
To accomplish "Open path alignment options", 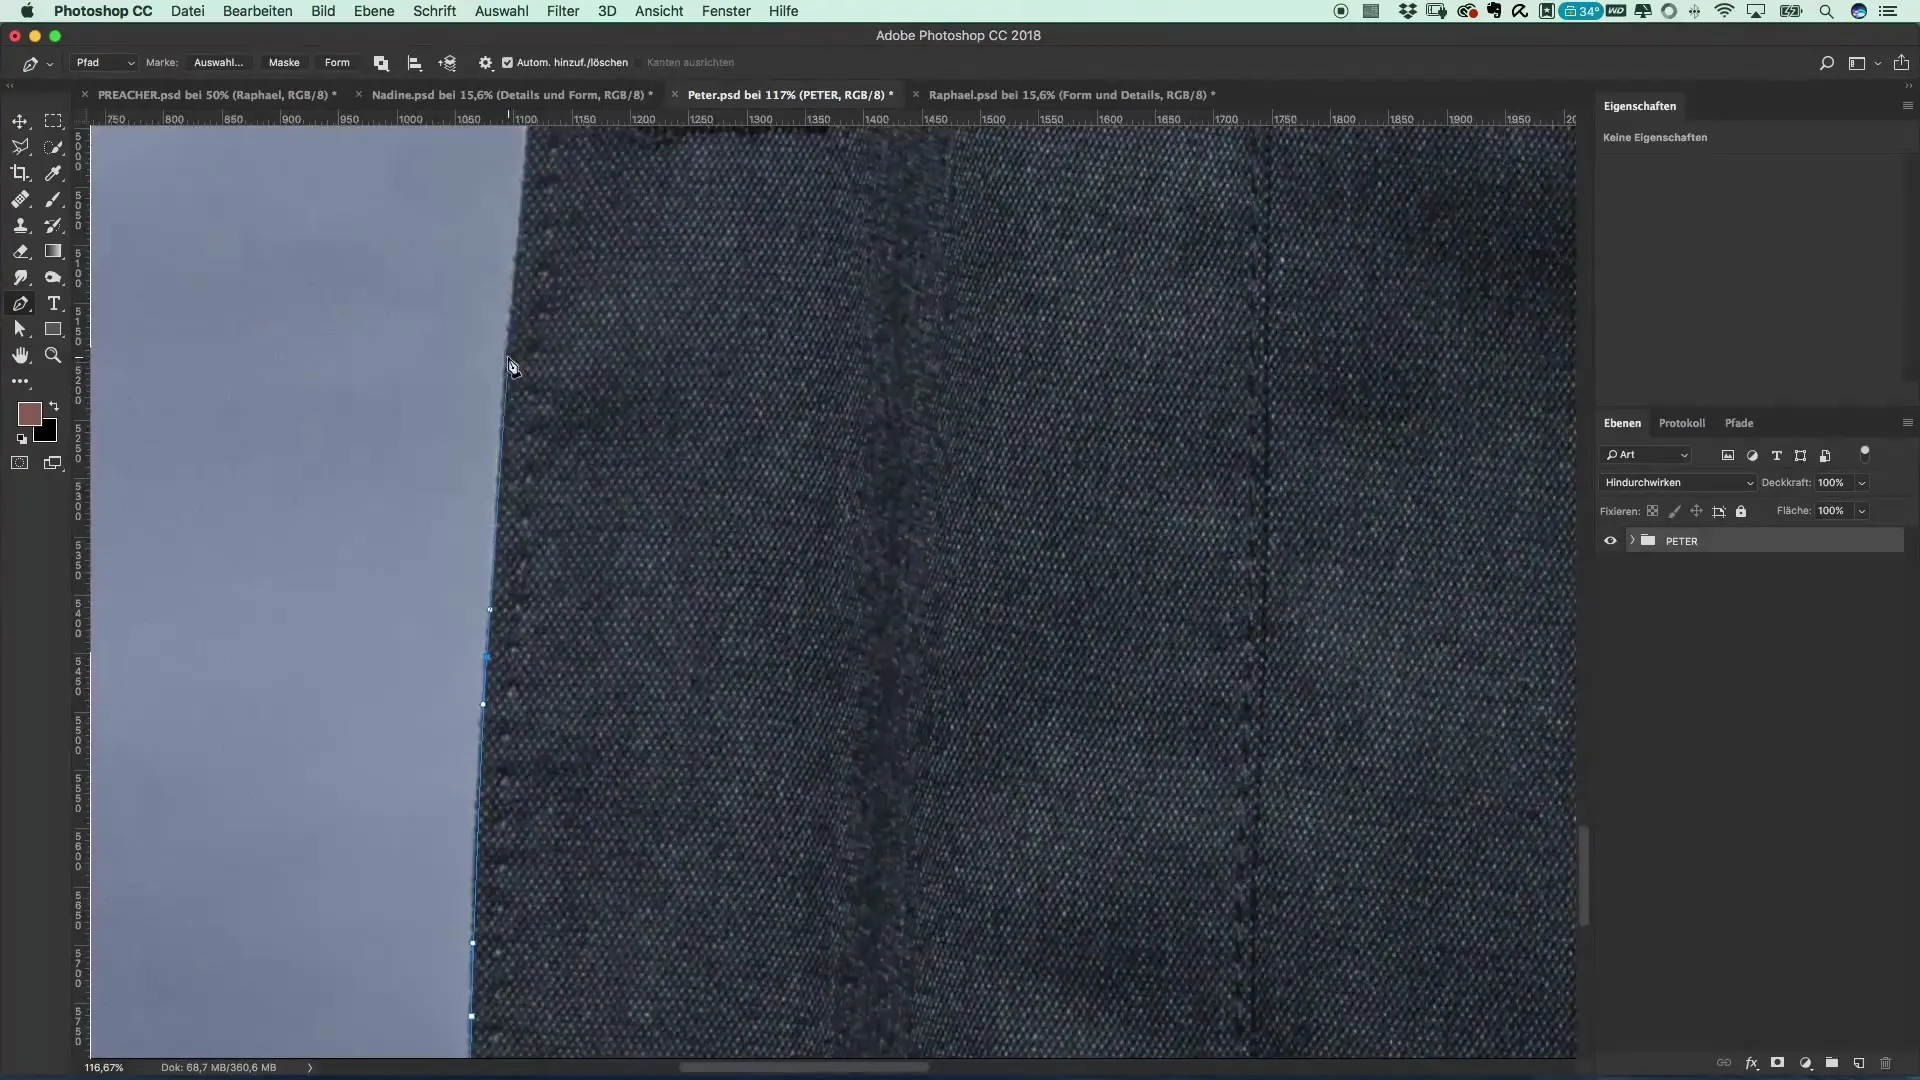I will tap(414, 63).
